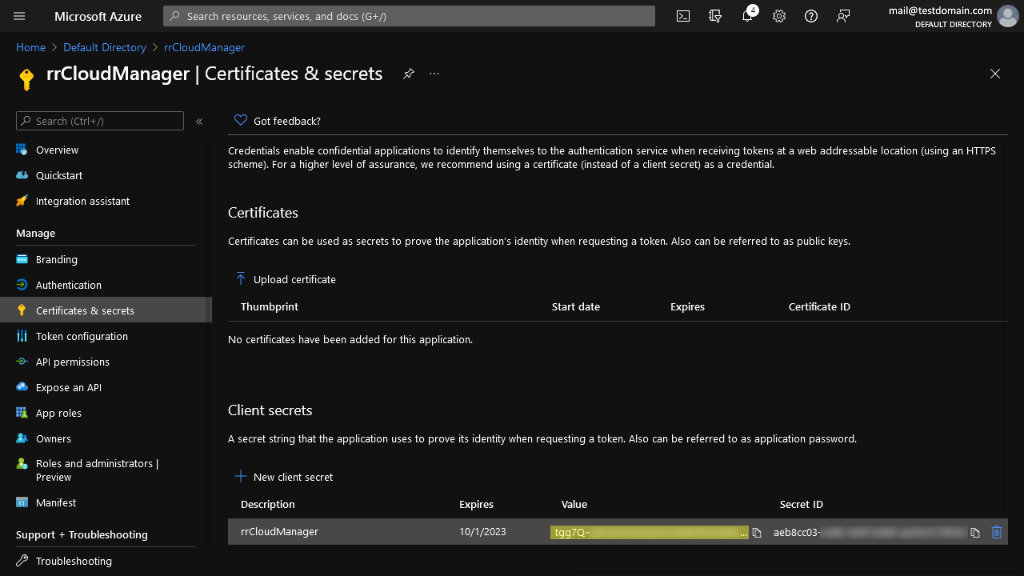This screenshot has height=576, width=1024.
Task: Click mail@testdomain.com account label
Action: click(x=940, y=10)
